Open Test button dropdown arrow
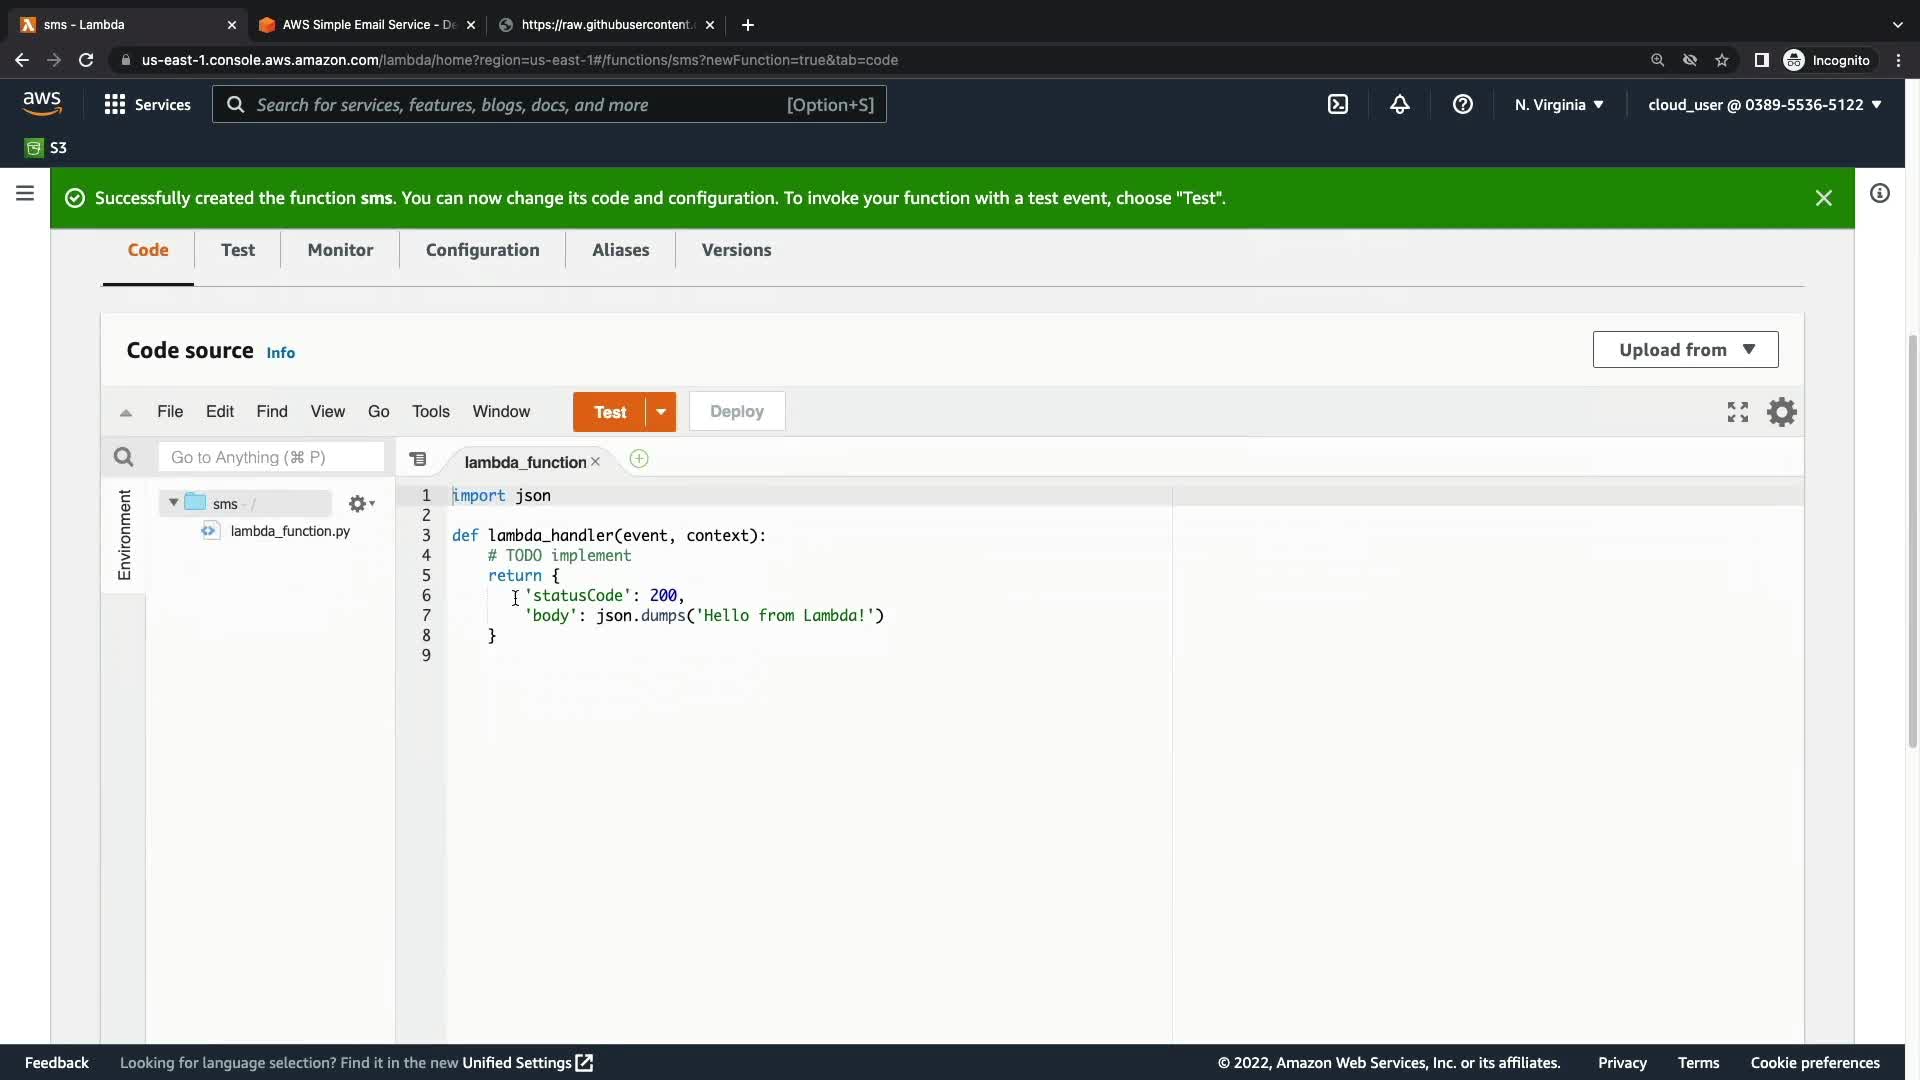 661,412
